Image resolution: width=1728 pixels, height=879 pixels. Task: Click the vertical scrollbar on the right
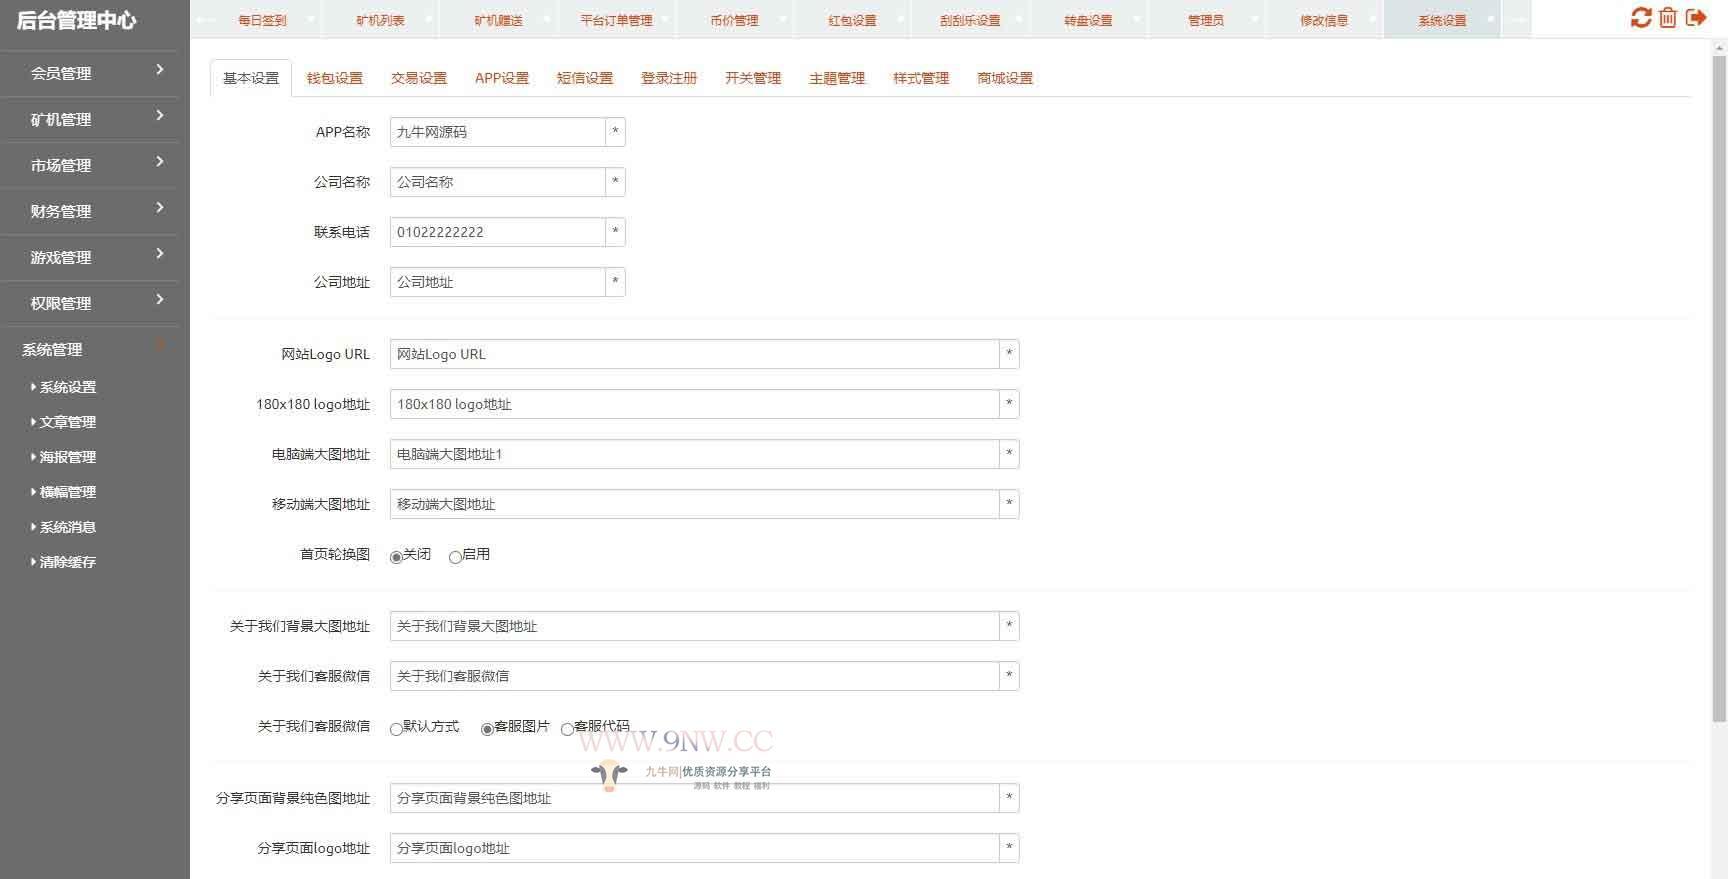tap(1719, 400)
